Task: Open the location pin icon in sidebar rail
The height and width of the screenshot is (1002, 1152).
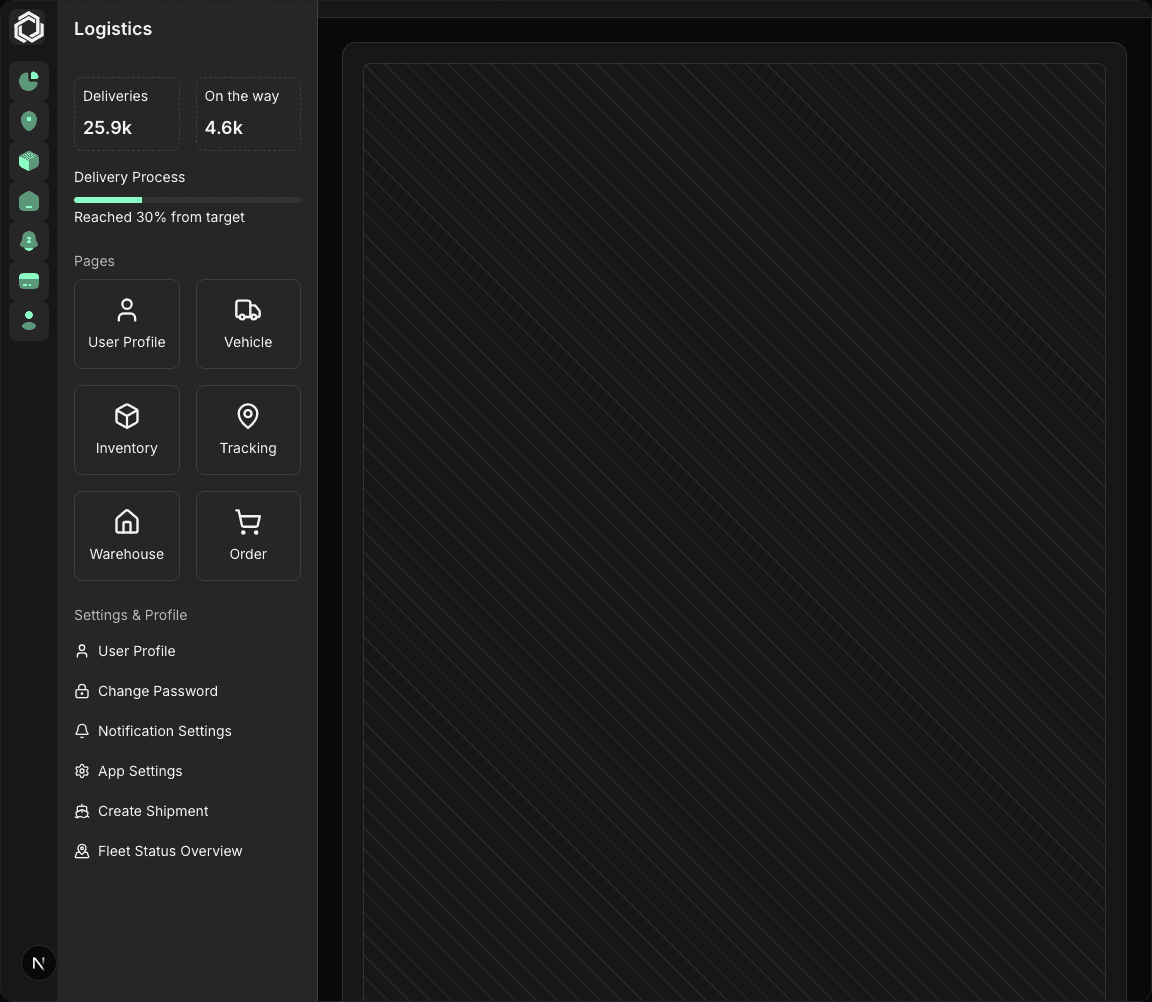Action: pos(29,121)
